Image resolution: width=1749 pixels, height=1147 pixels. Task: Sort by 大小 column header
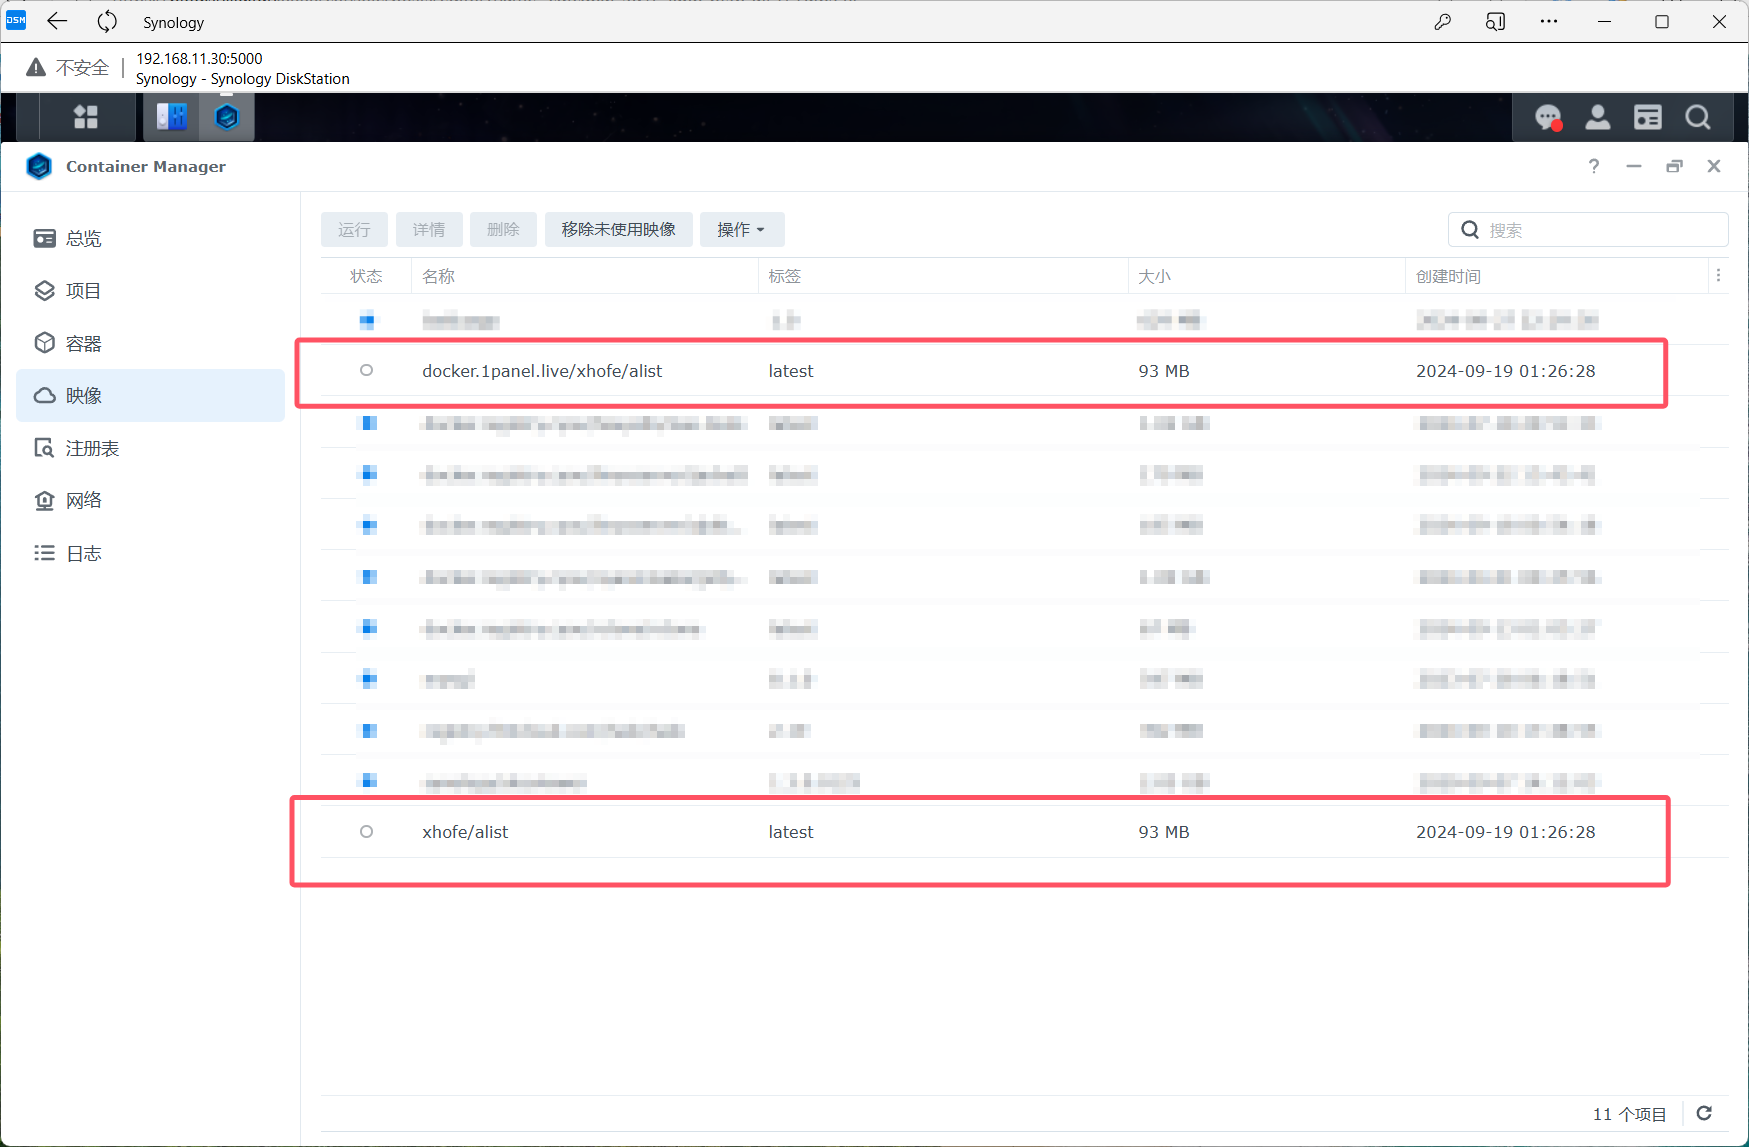(1267, 276)
